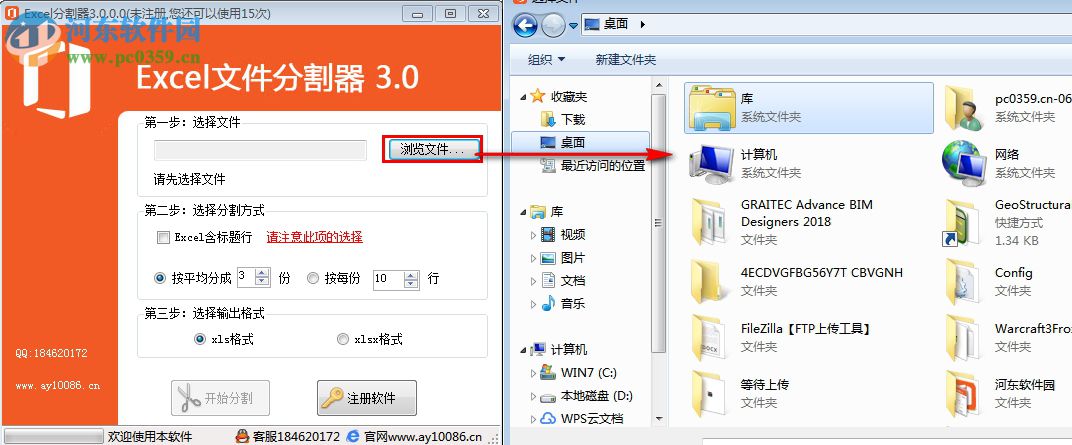The image size is (1072, 445).
Task: Click the file path input field
Action: [x=260, y=150]
